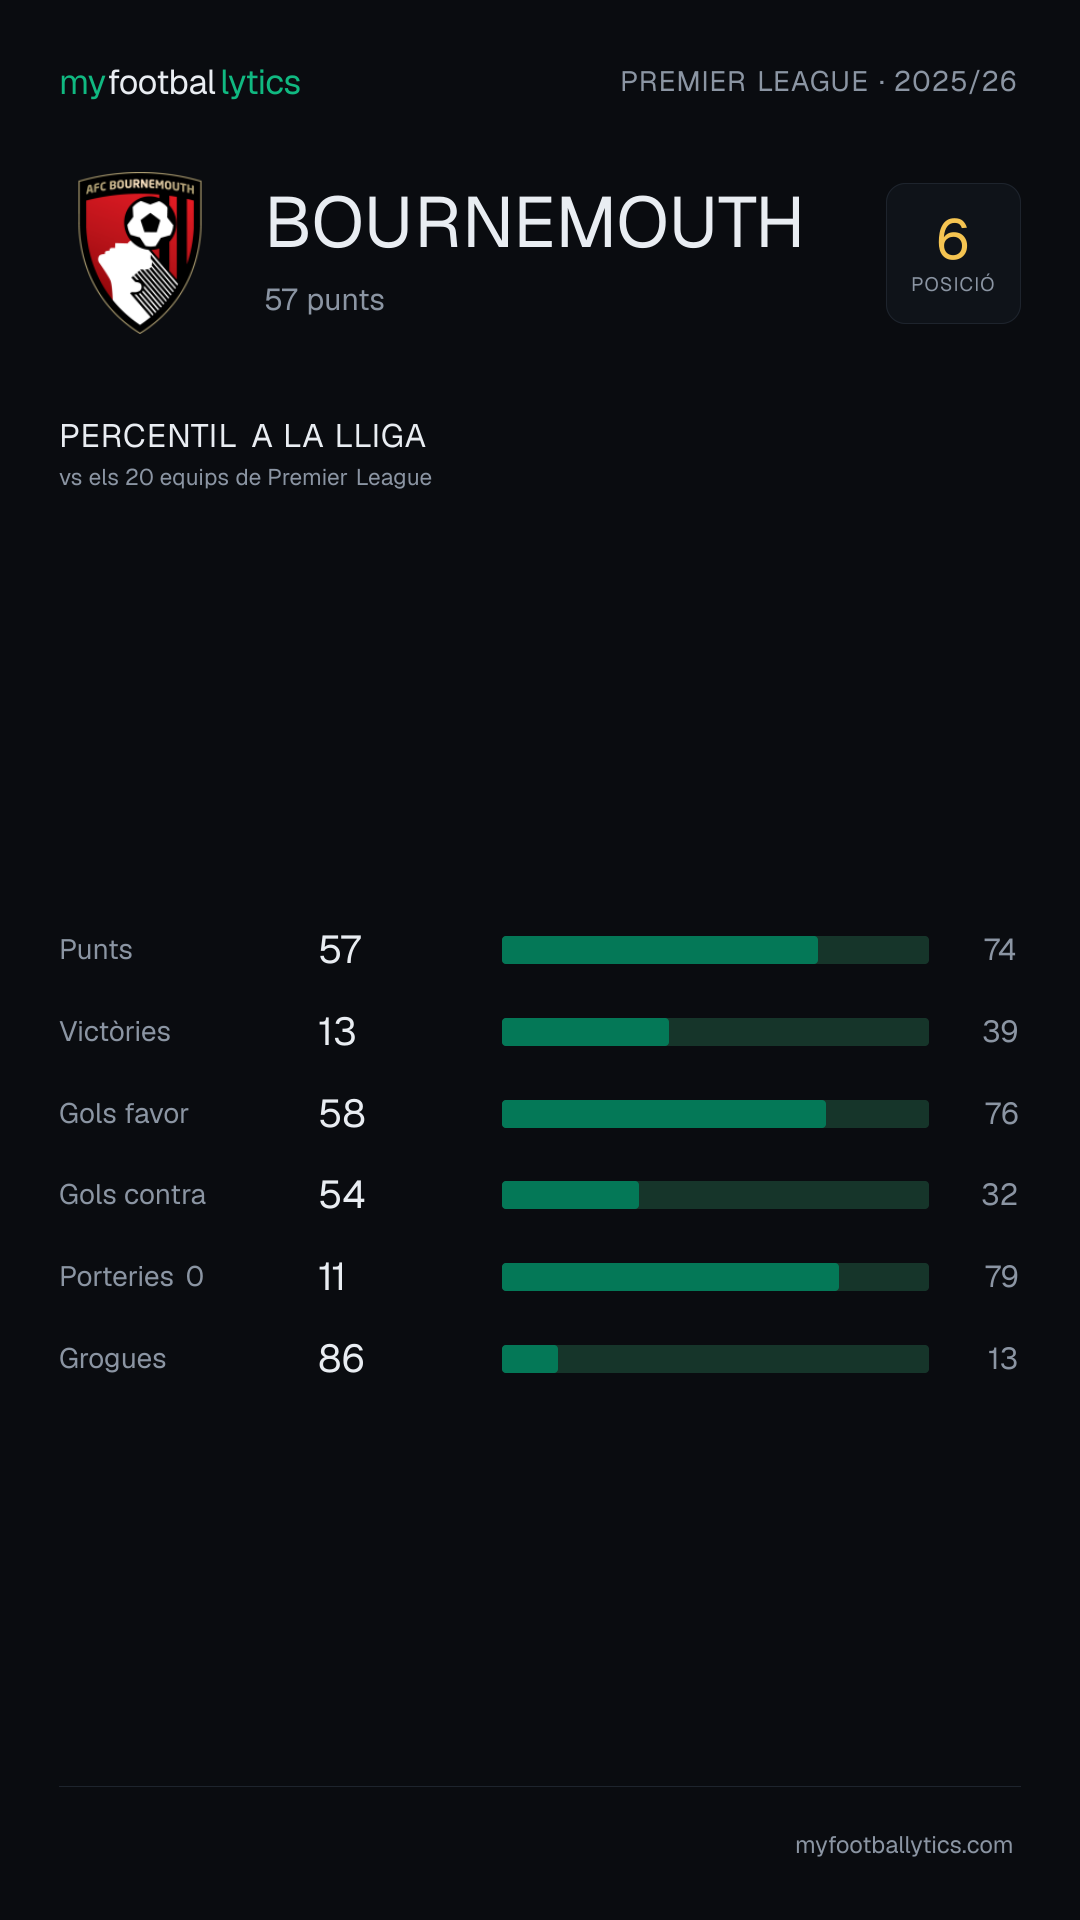The width and height of the screenshot is (1080, 1920).
Task: Click the Gols contra label
Action: tap(133, 1195)
